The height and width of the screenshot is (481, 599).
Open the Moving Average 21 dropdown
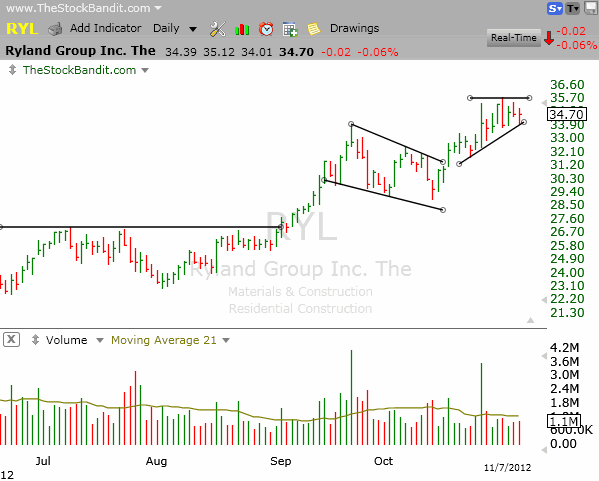[226, 340]
